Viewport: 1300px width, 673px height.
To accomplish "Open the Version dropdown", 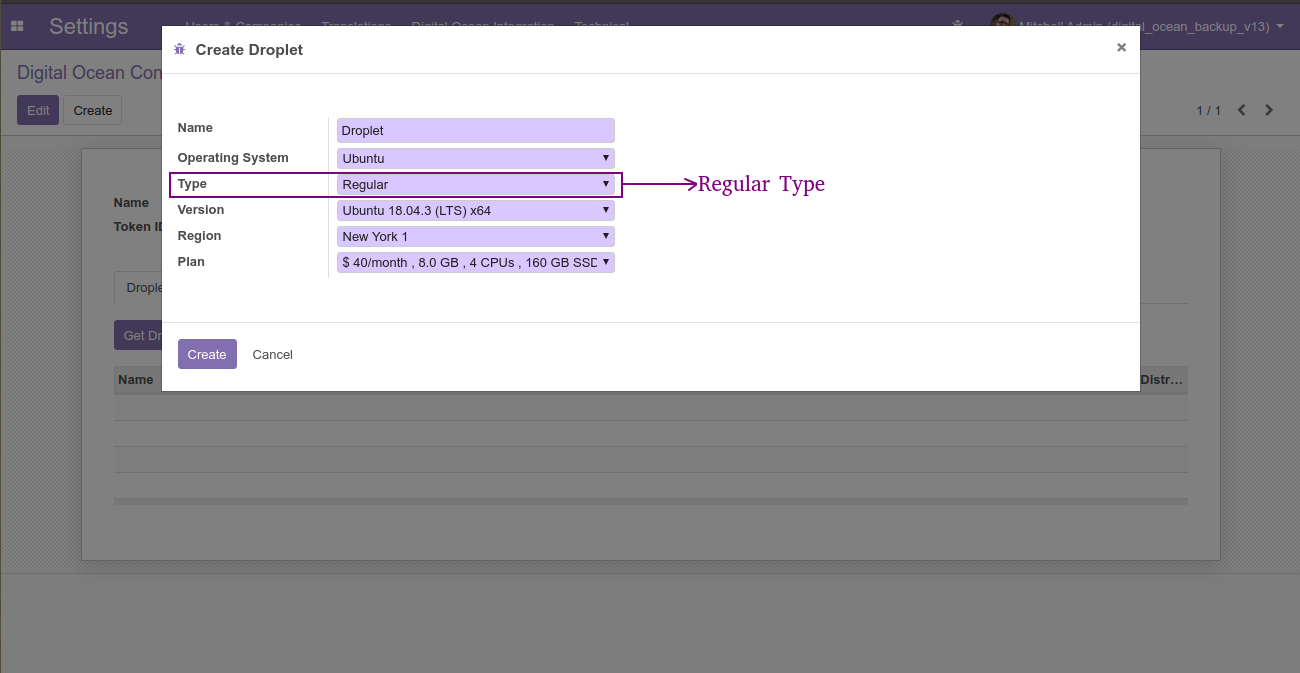I will [x=476, y=210].
